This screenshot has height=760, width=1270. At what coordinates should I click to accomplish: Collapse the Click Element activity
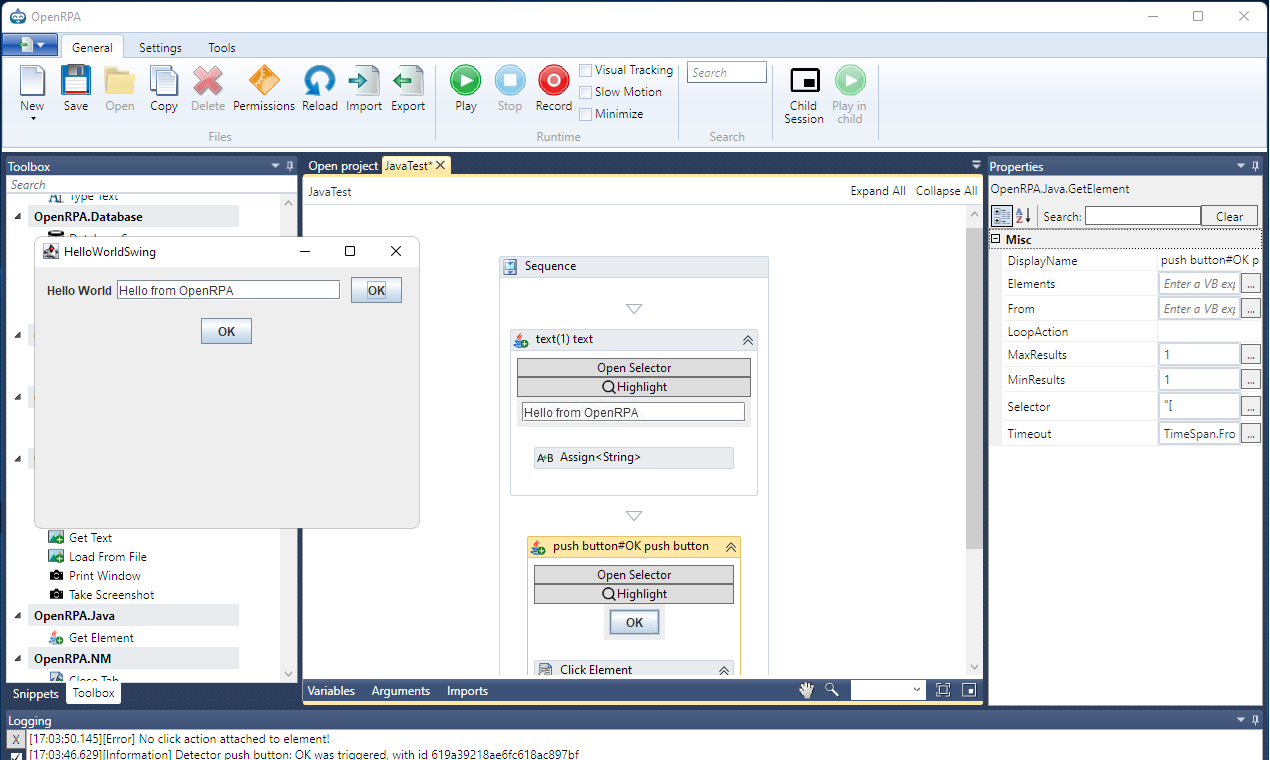[x=724, y=670]
